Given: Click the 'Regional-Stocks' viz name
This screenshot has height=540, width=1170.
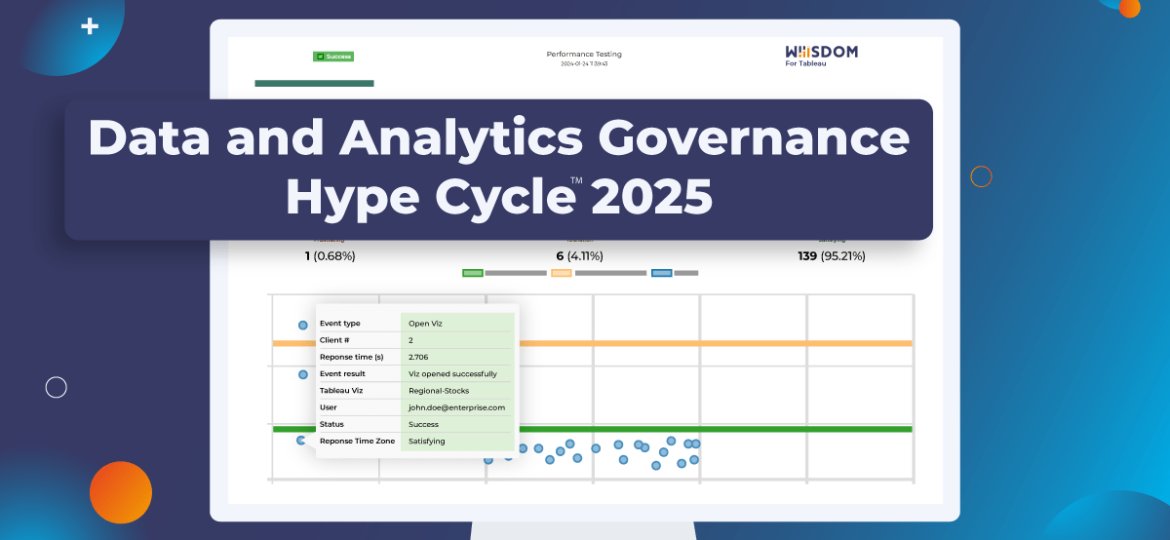Looking at the screenshot, I should tap(439, 390).
